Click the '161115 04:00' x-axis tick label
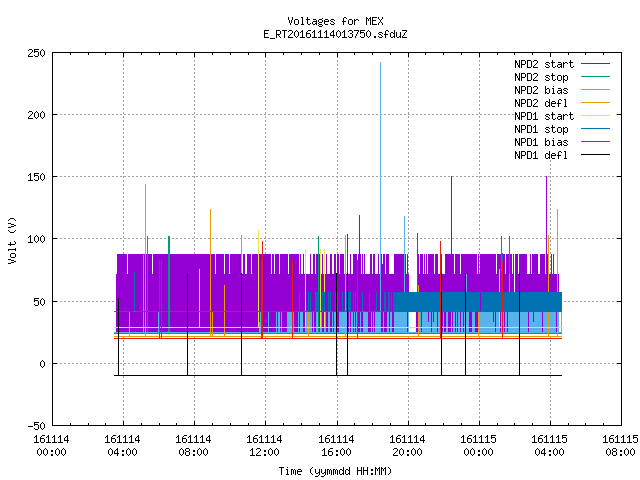Viewport: 640px width, 480px height. (x=549, y=446)
